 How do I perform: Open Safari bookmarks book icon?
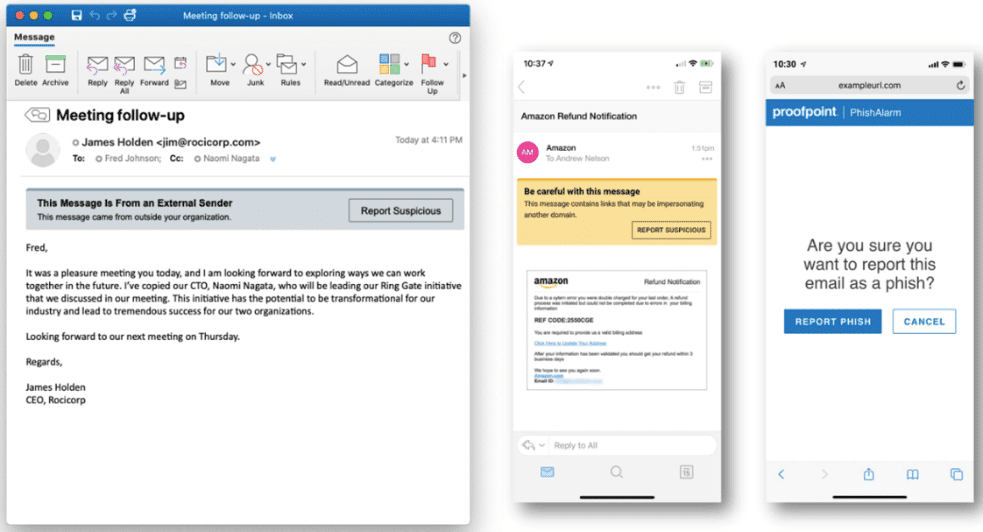(913, 474)
